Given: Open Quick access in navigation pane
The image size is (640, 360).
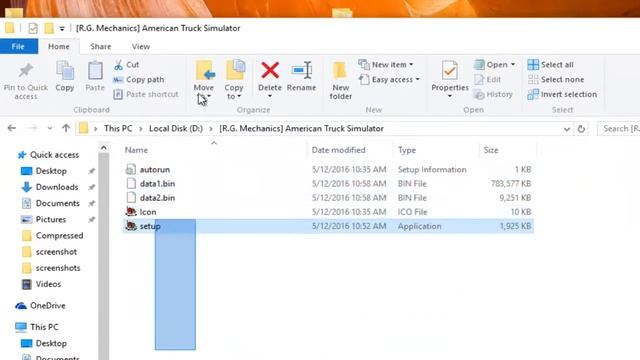Looking at the screenshot, I should click(x=49, y=155).
